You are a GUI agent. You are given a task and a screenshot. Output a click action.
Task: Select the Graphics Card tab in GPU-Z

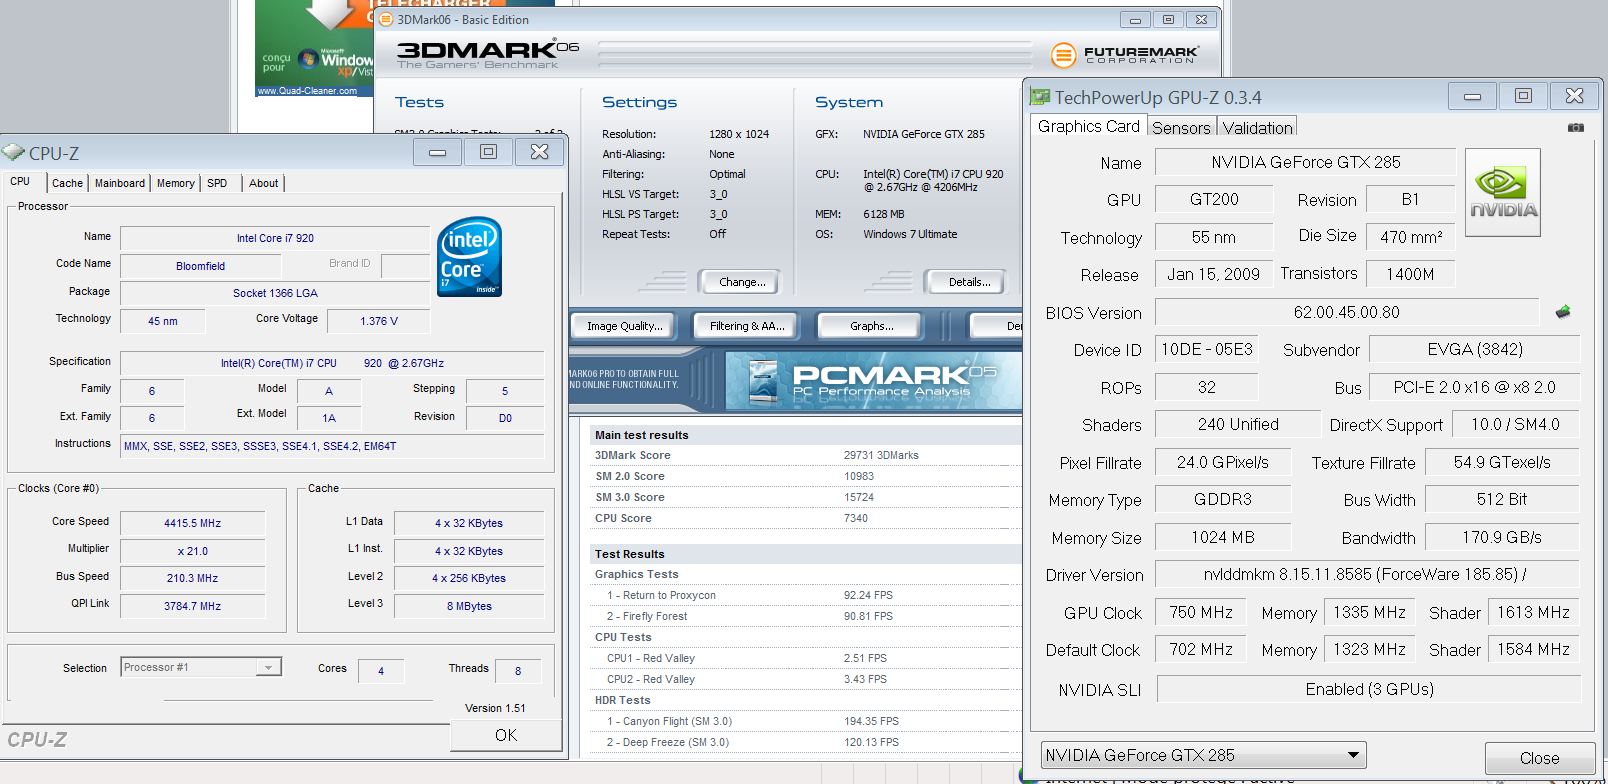(x=1088, y=126)
